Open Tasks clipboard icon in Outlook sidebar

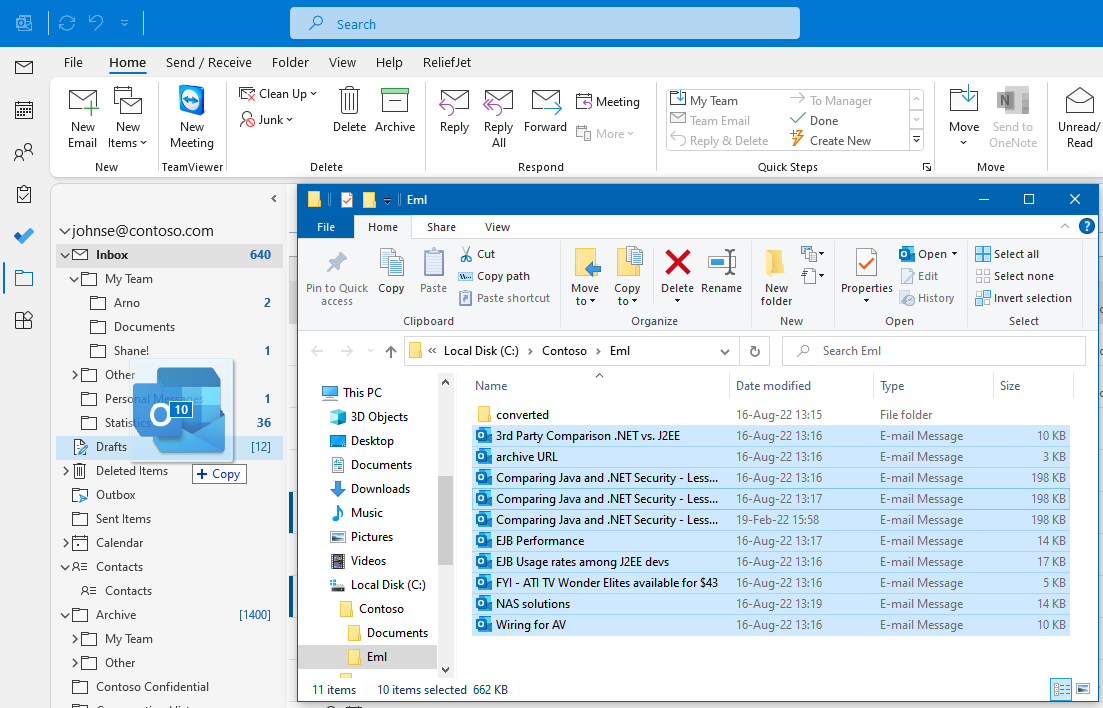(x=24, y=194)
